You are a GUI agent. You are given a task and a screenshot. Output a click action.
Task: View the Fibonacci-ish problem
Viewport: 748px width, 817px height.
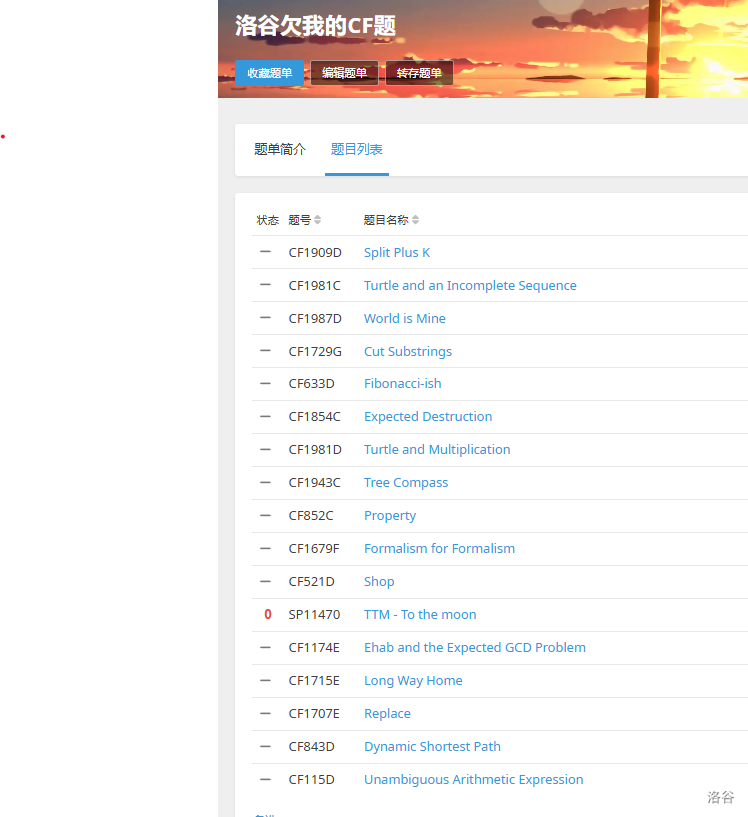coord(402,384)
